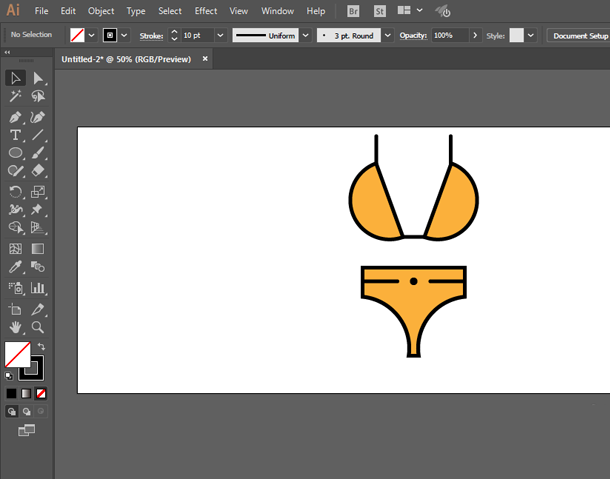Reset to default fill and stroke
Viewport: 610px width, 479px height.
click(9, 376)
